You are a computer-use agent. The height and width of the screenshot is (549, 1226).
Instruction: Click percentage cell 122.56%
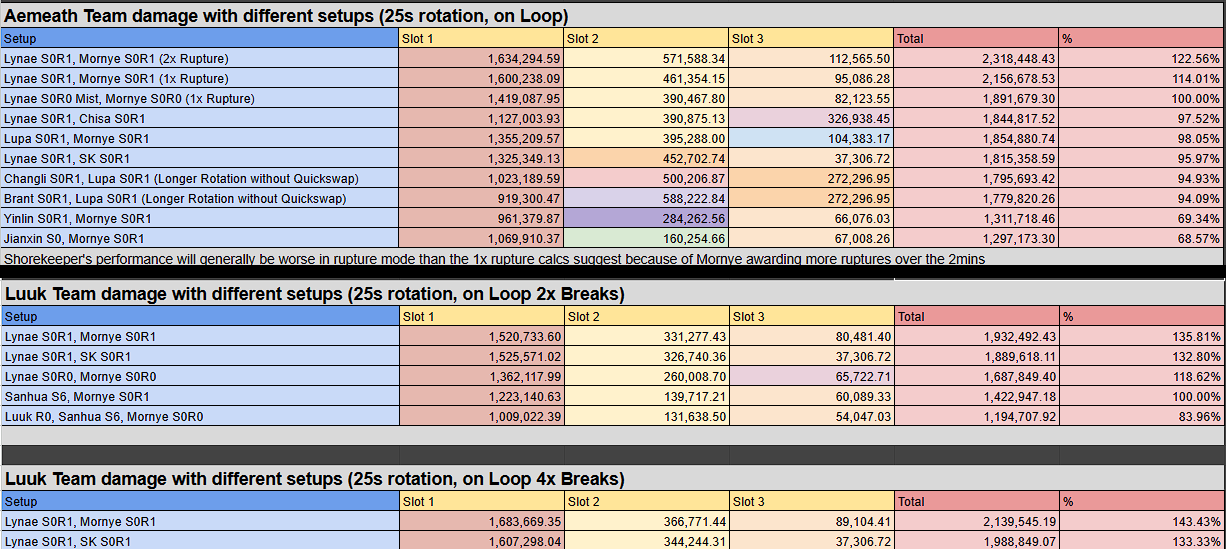(x=1141, y=59)
